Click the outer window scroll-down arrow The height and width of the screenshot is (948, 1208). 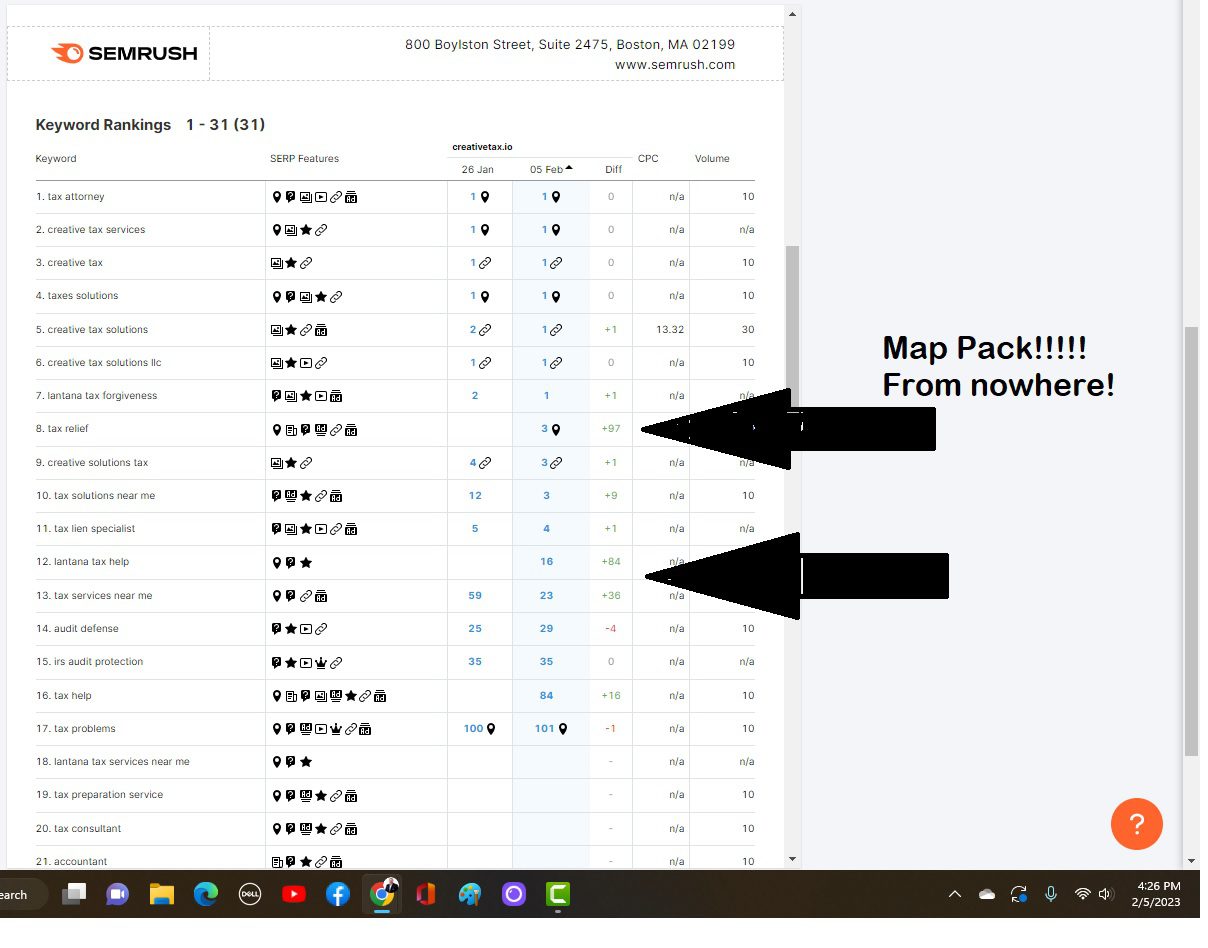[x=1191, y=861]
